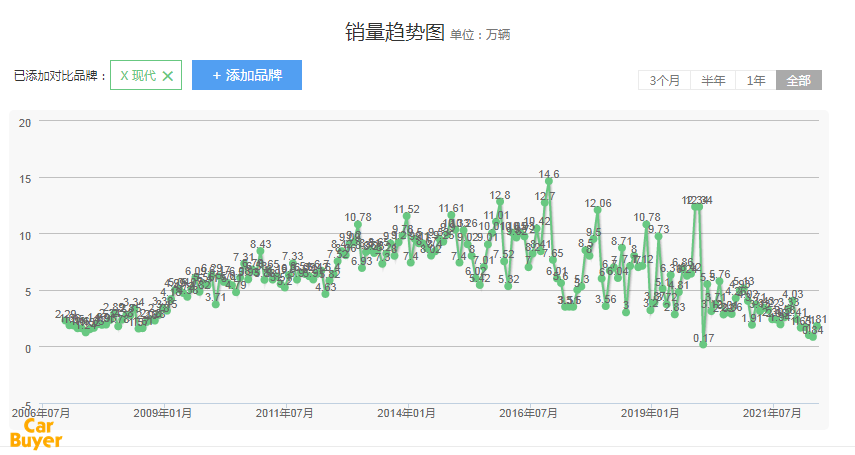Click the 添加品牌 add brand button
Viewport: 855px width, 455px height.
point(246,75)
